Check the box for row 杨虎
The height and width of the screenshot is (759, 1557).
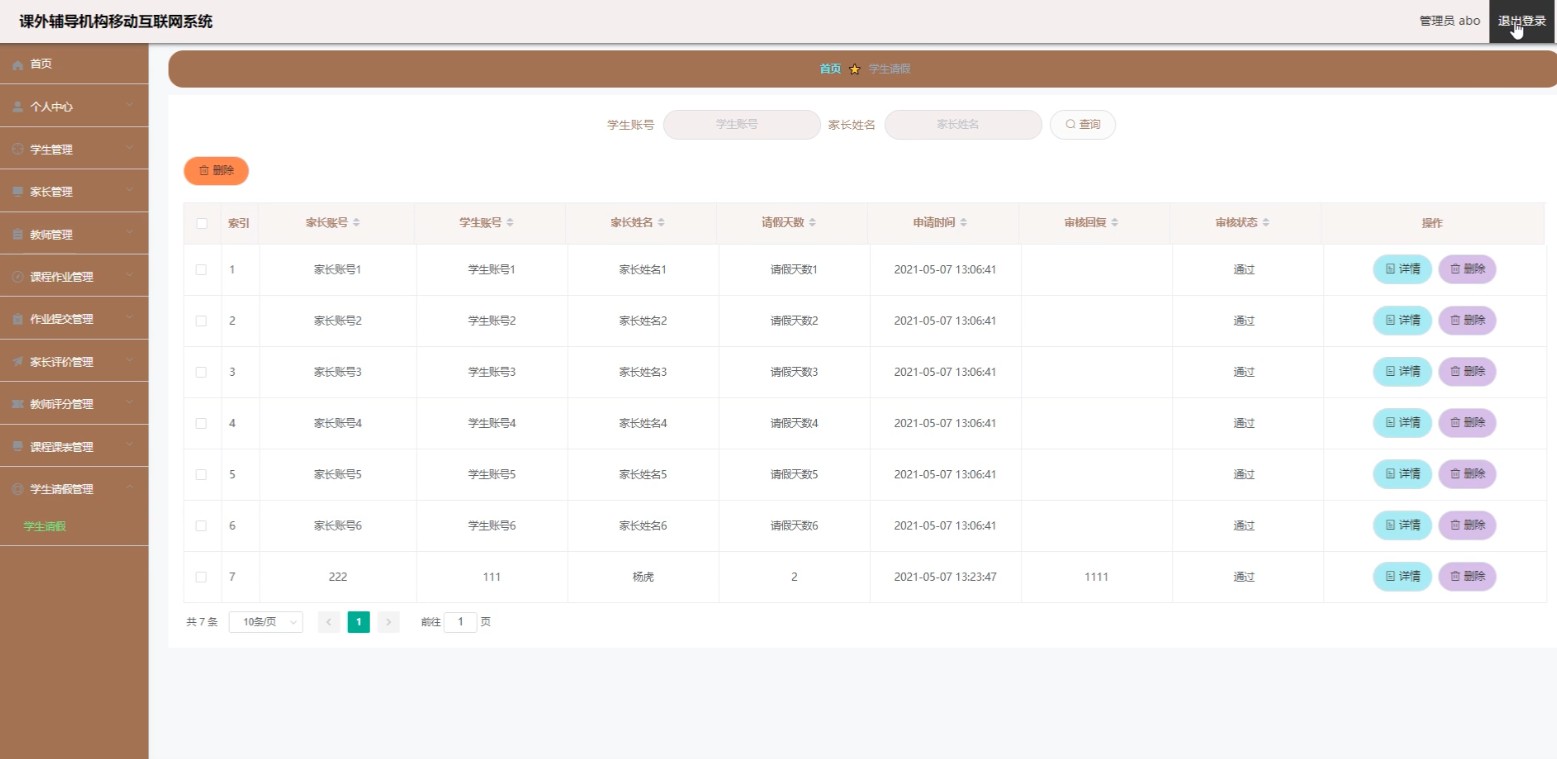pyautogui.click(x=201, y=577)
